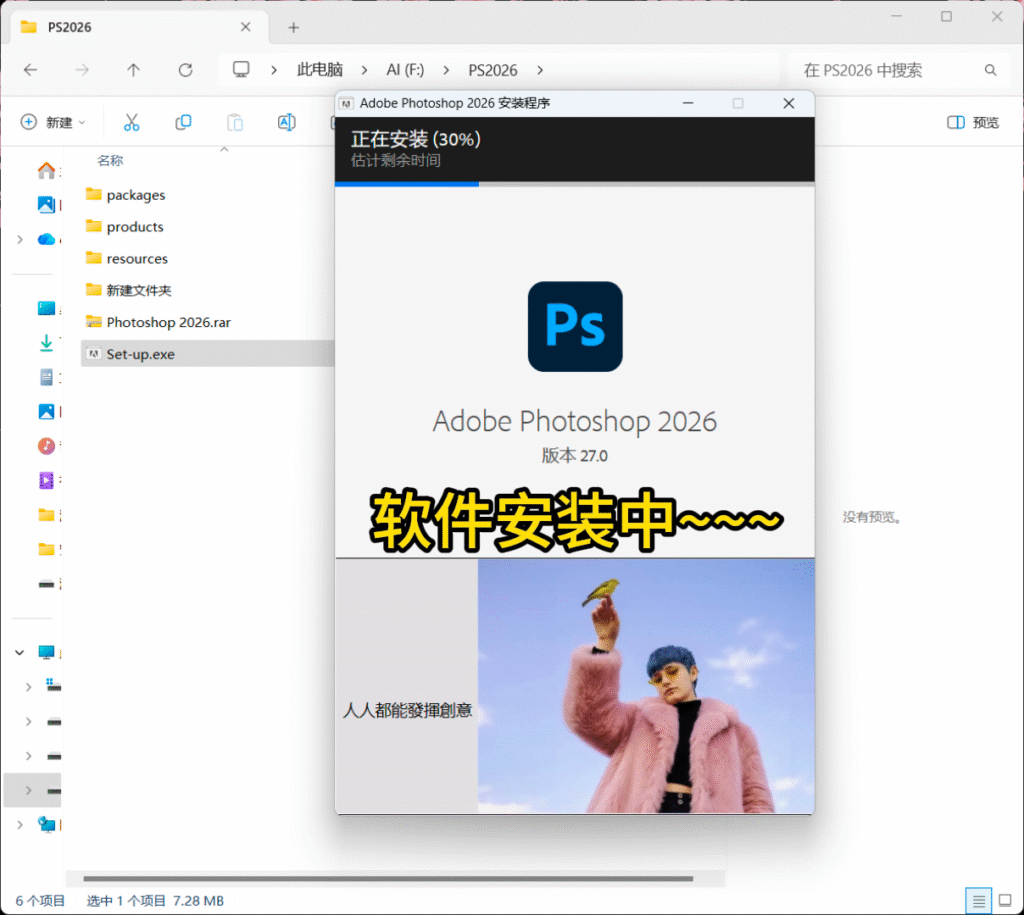This screenshot has height=915, width=1024.
Task: Open the 新建 dropdown menu
Action: 54,122
